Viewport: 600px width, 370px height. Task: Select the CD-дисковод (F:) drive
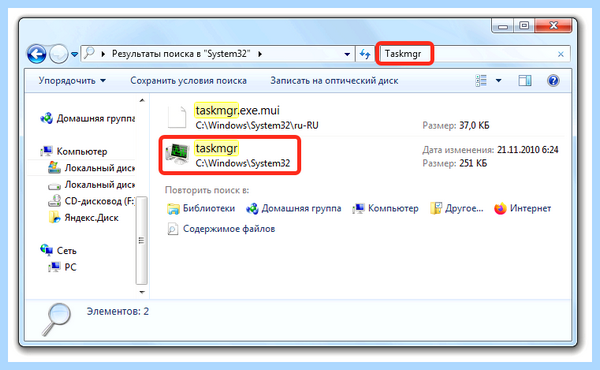pos(91,201)
